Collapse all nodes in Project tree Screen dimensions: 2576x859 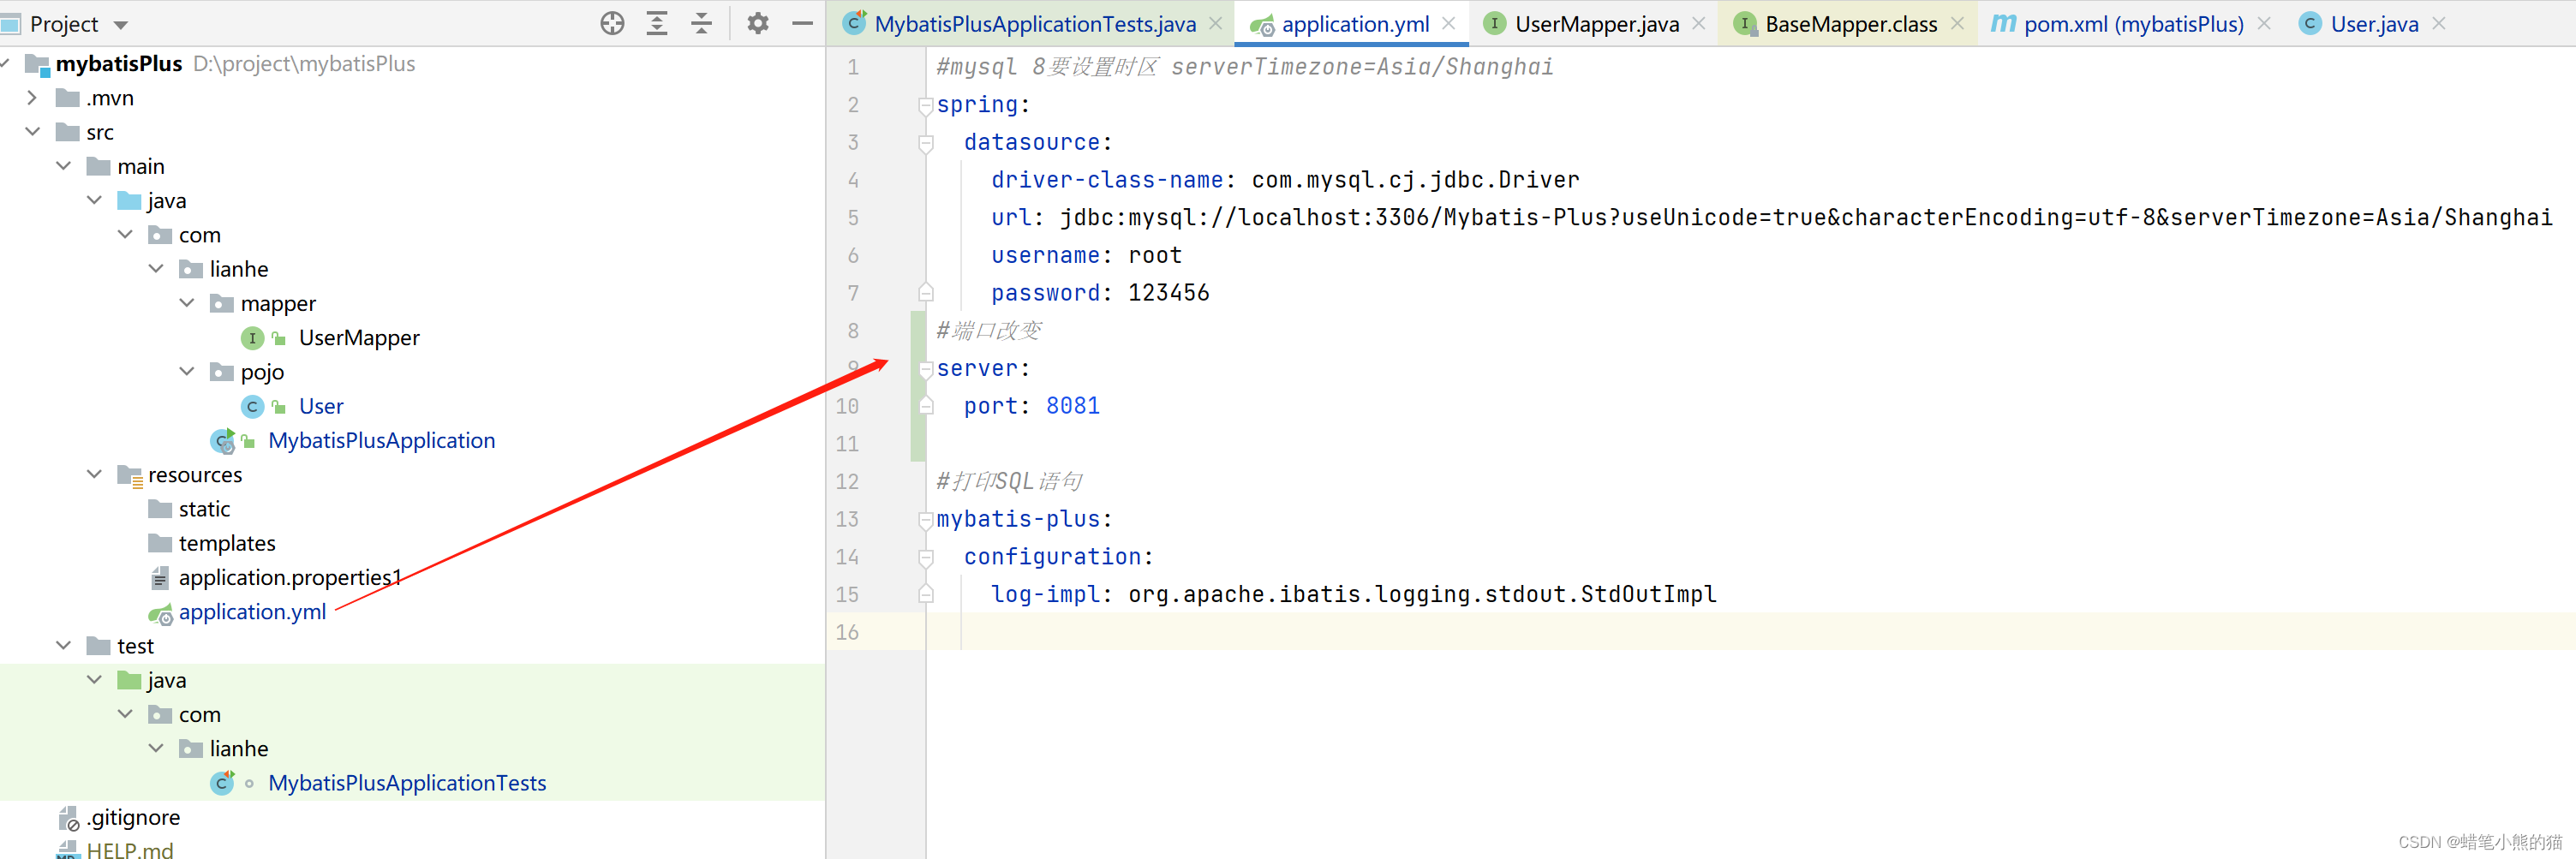703,23
